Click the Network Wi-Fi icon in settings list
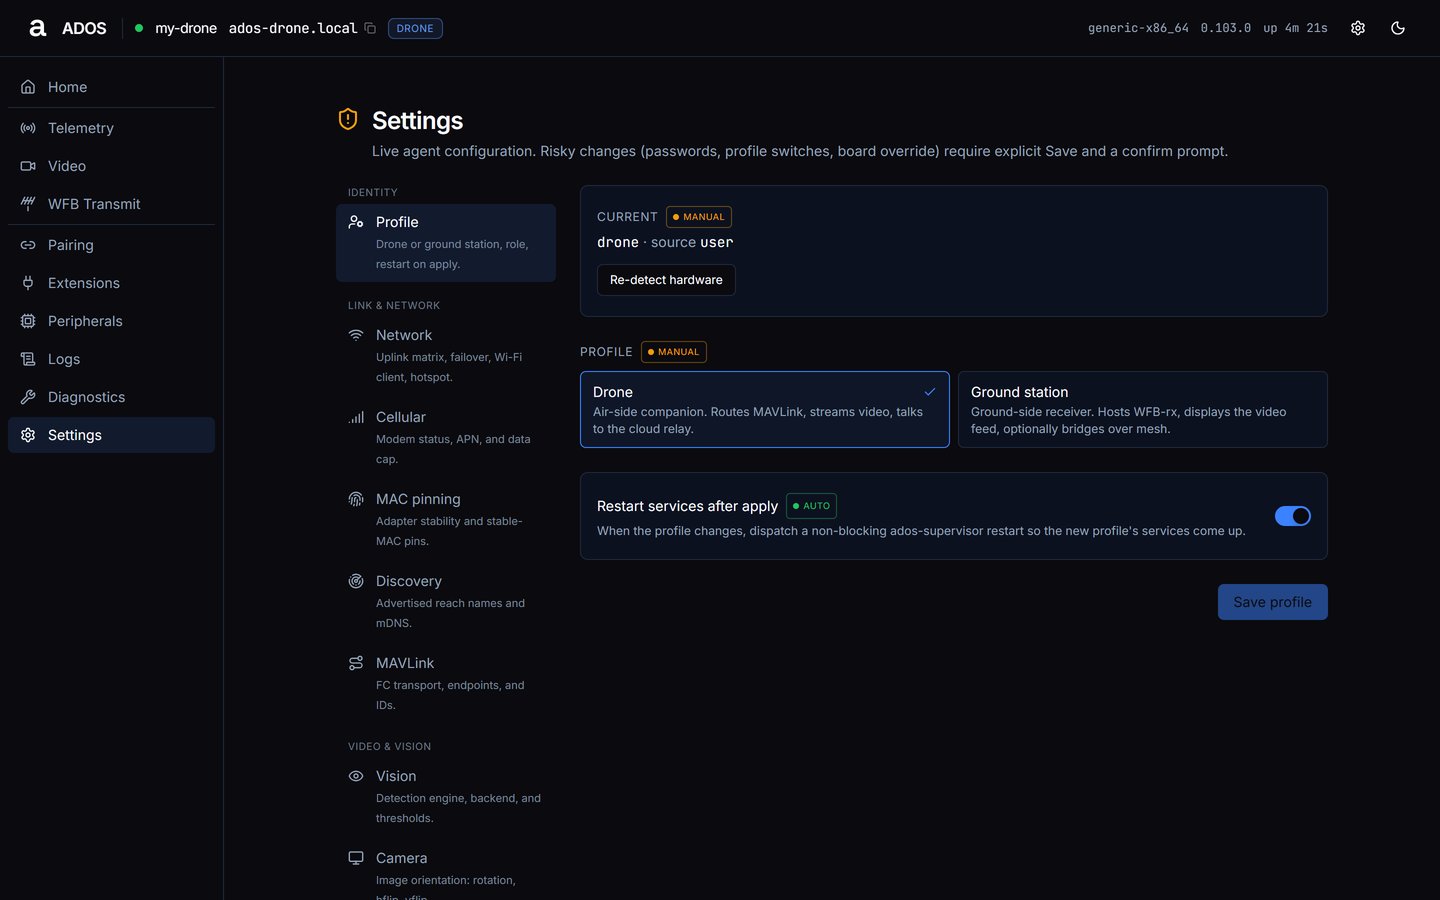The image size is (1440, 900). 356,335
